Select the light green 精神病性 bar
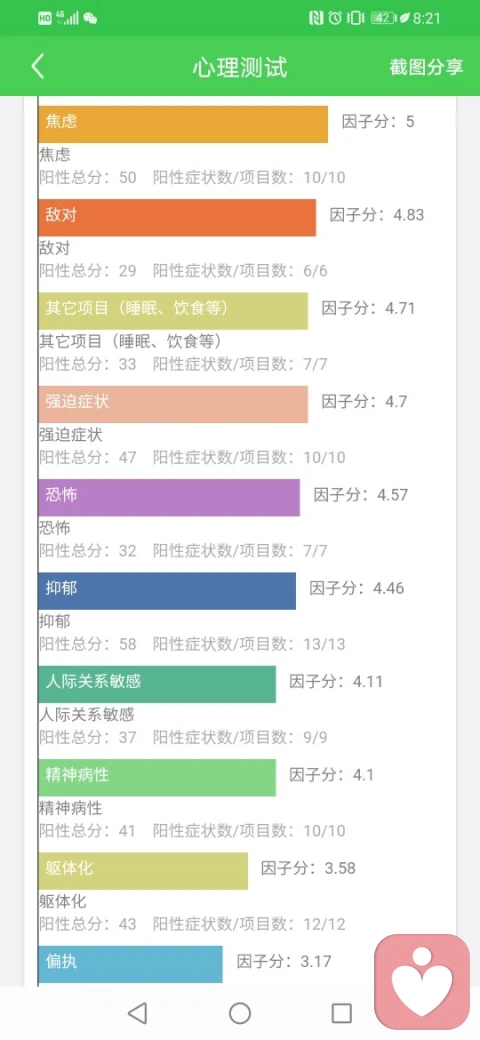 click(157, 778)
